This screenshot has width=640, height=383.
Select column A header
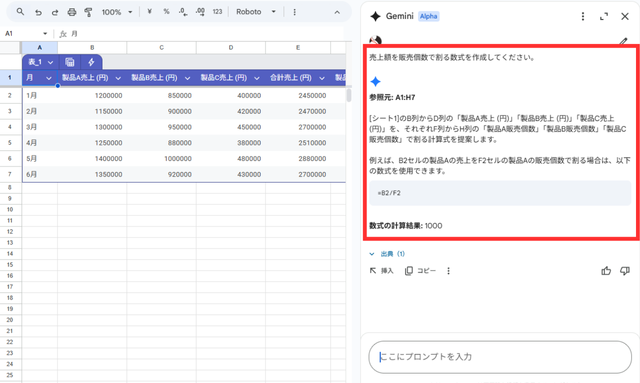tap(40, 47)
